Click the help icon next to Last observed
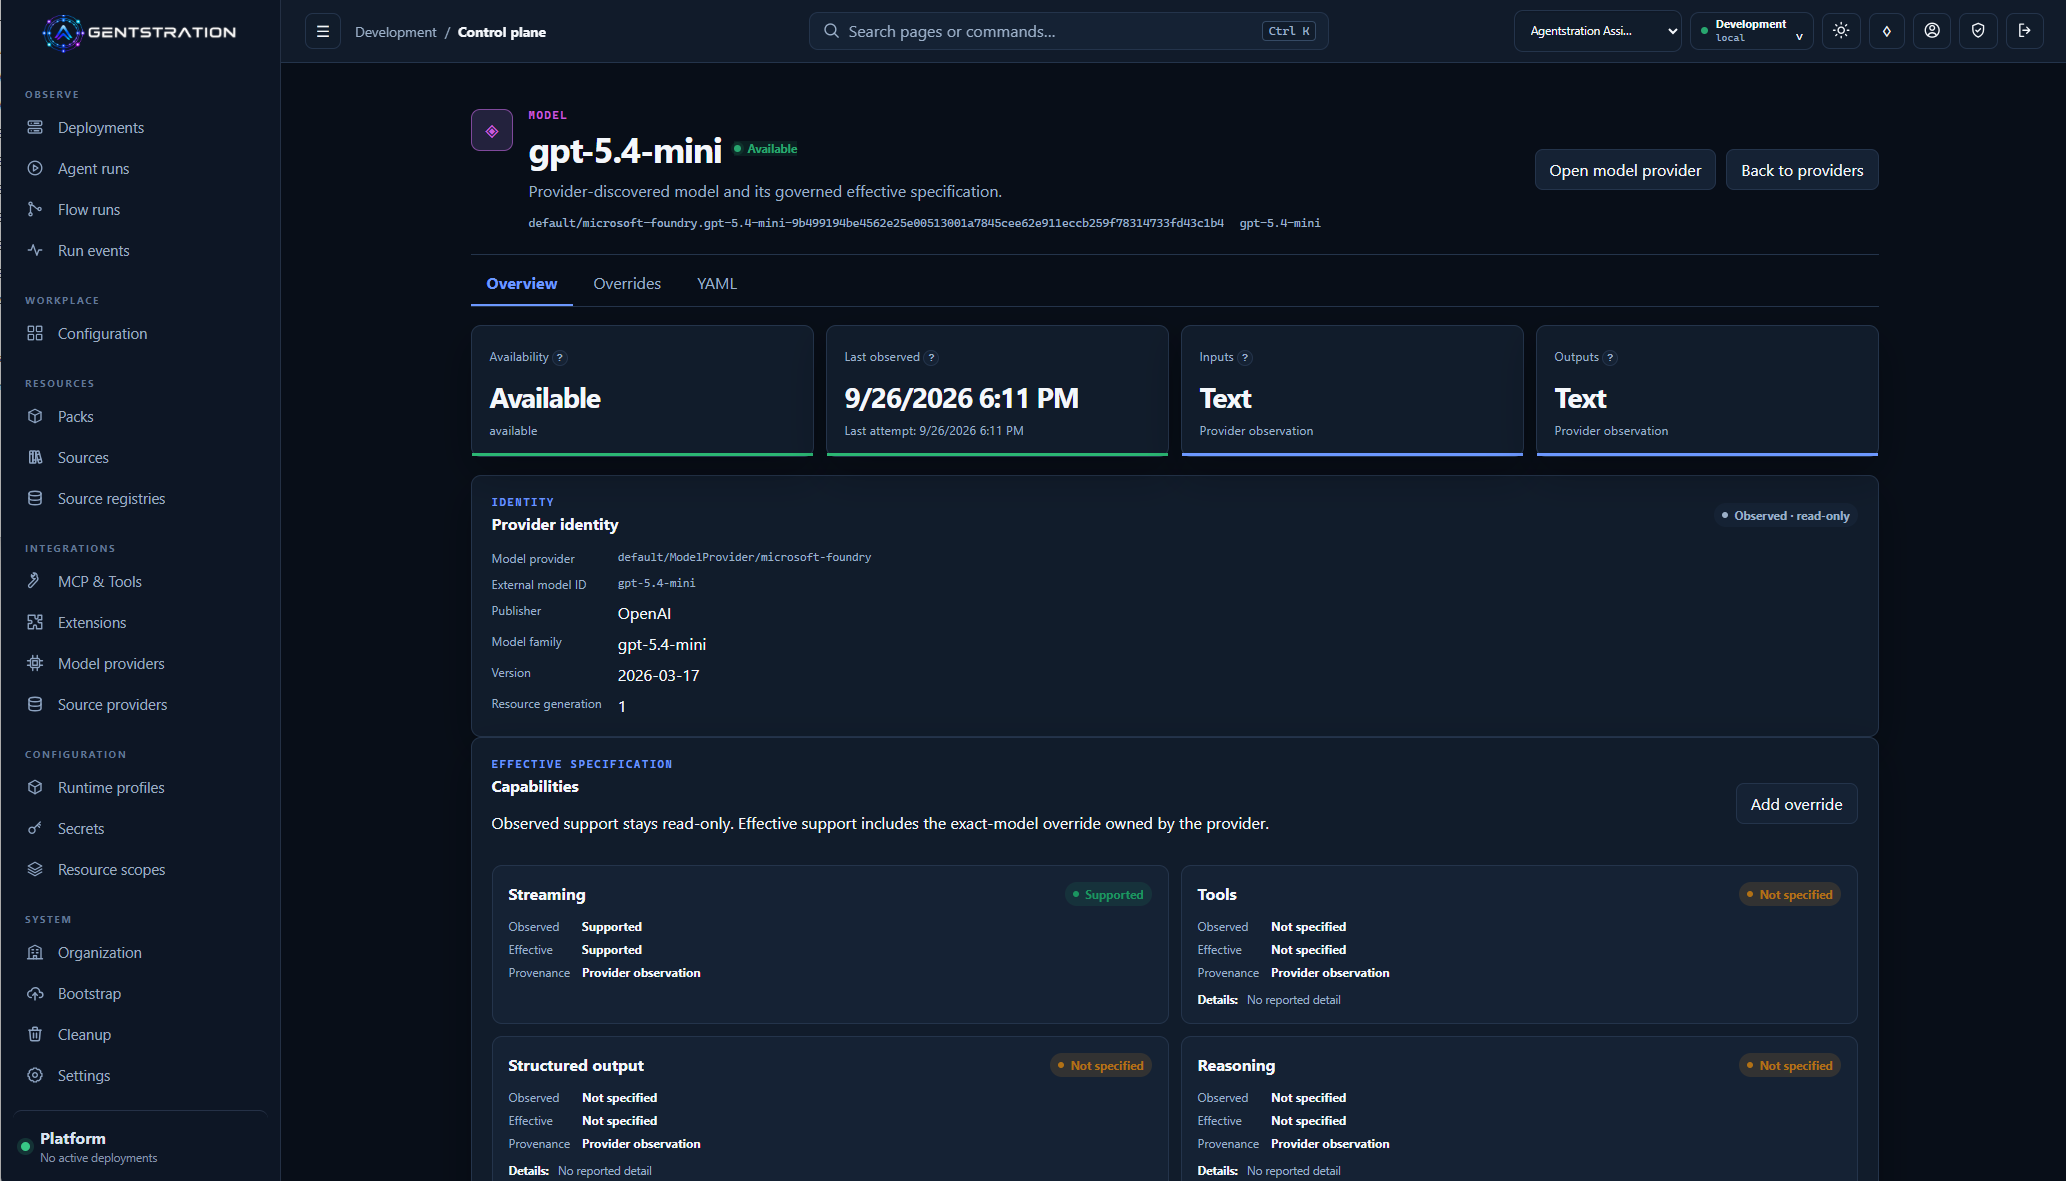Viewport: 2066px width, 1181px height. click(931, 358)
